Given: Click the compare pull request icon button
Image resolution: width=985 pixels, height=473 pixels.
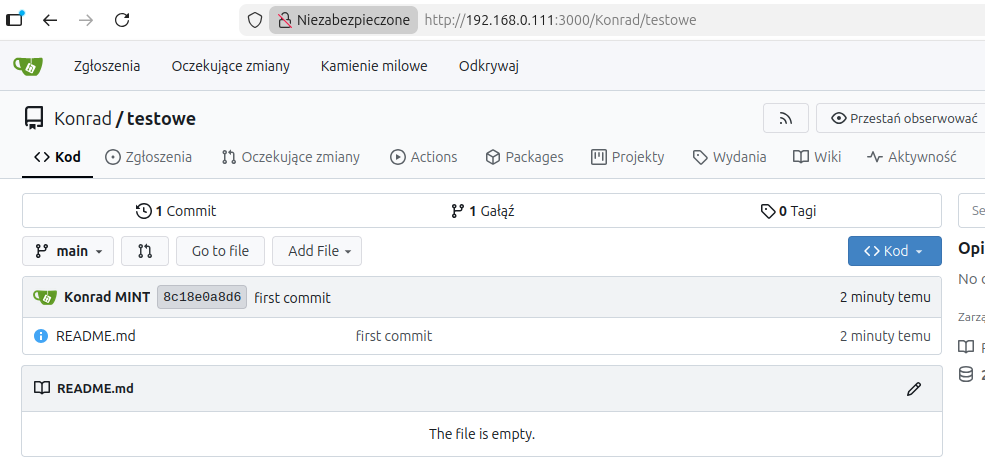Looking at the screenshot, I should [145, 251].
